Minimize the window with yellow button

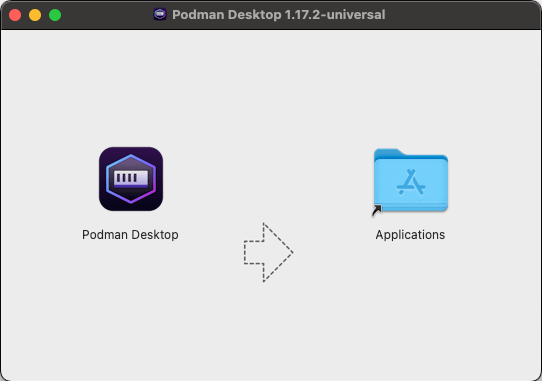35,15
